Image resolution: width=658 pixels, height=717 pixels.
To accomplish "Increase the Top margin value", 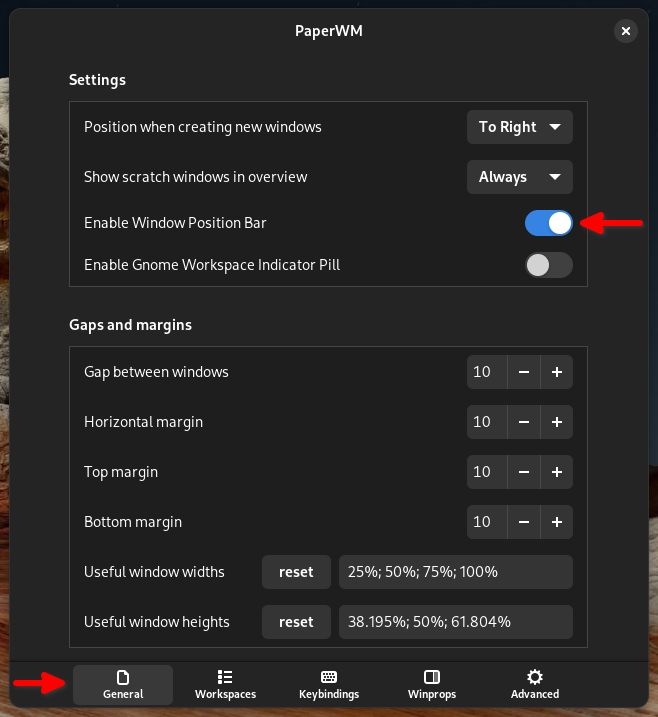I will coord(556,472).
